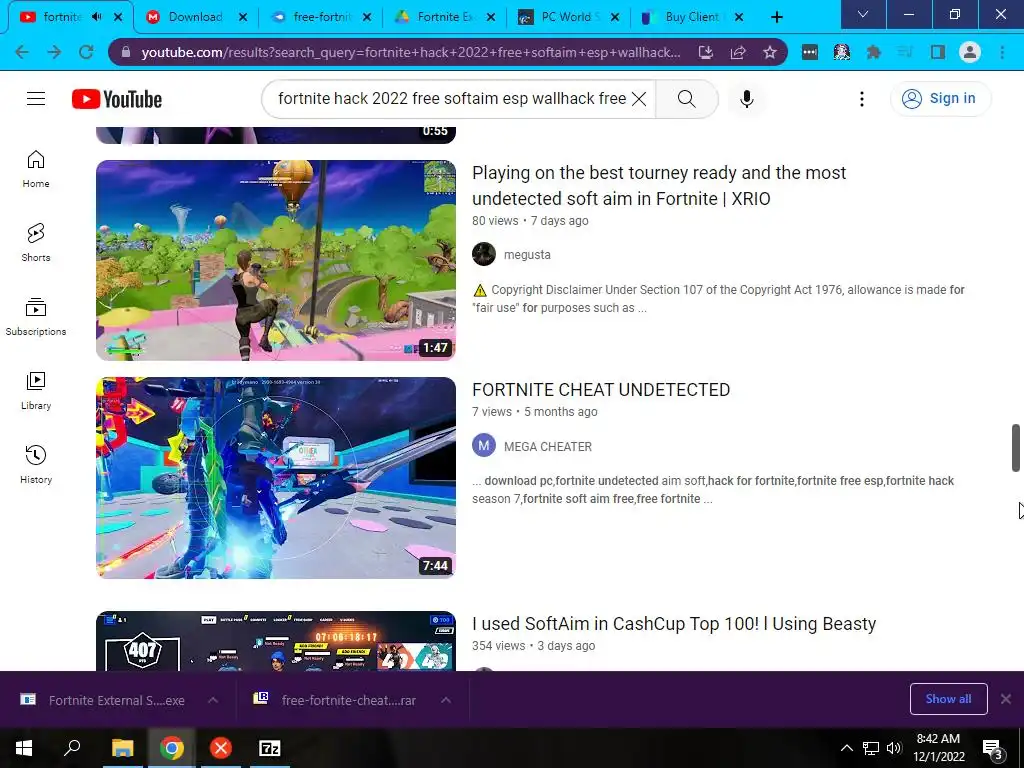Click Show all downloads
Viewport: 1024px width, 768px height.
click(948, 699)
